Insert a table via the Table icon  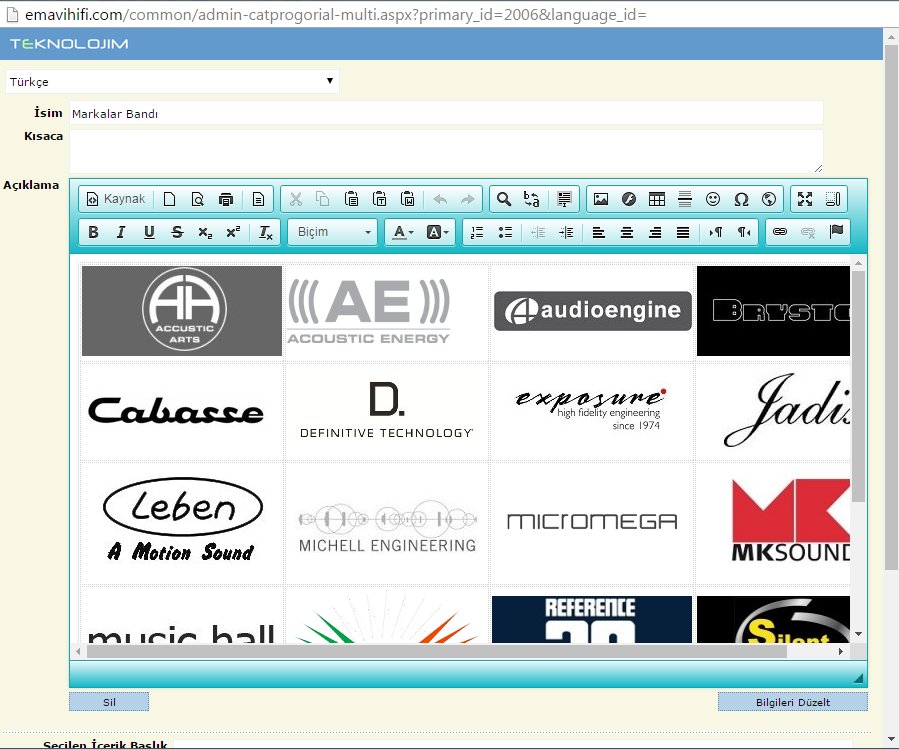[657, 199]
